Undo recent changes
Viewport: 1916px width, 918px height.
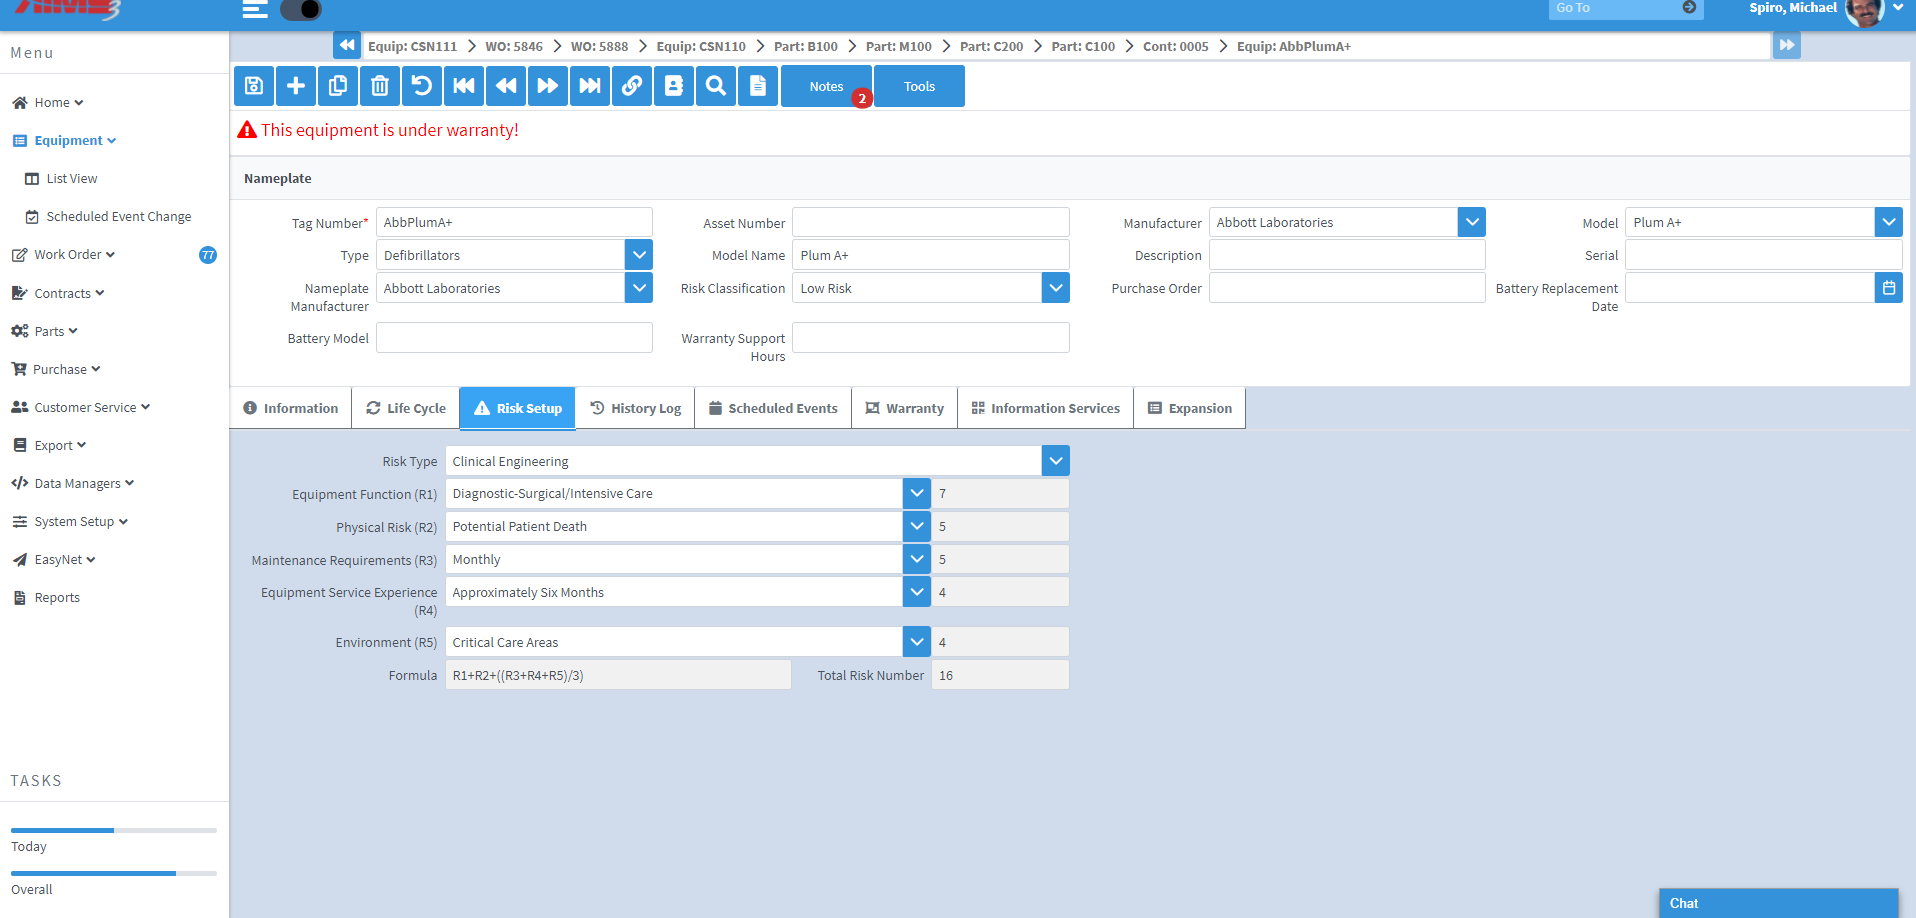coord(421,86)
